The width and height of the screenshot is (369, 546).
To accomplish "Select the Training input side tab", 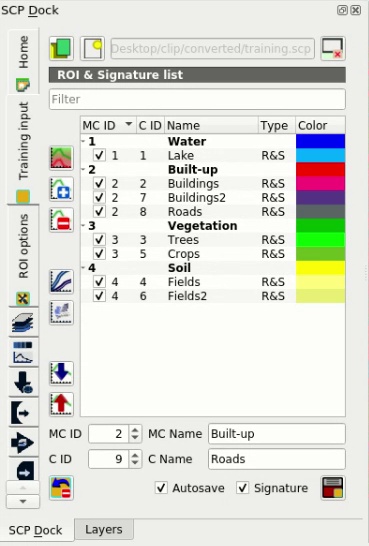I will [x=23, y=150].
